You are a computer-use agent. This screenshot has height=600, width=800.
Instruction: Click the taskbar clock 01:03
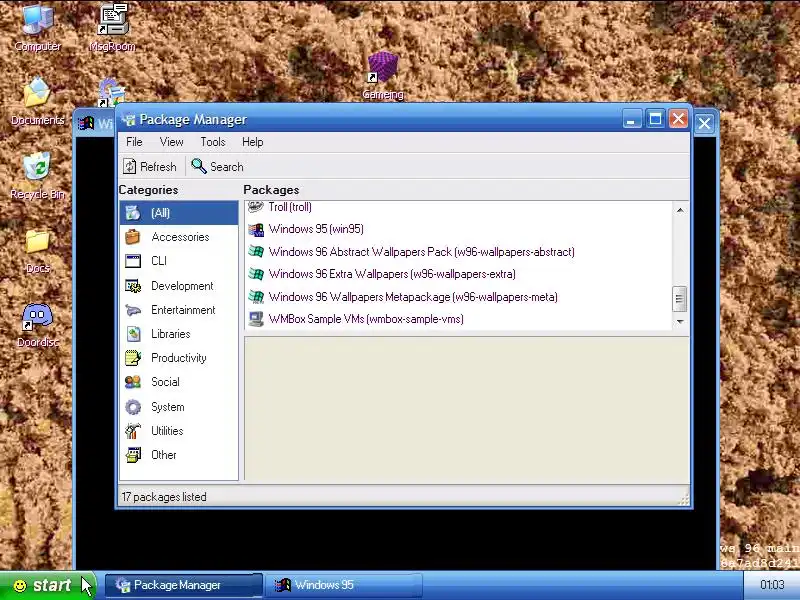click(x=772, y=585)
